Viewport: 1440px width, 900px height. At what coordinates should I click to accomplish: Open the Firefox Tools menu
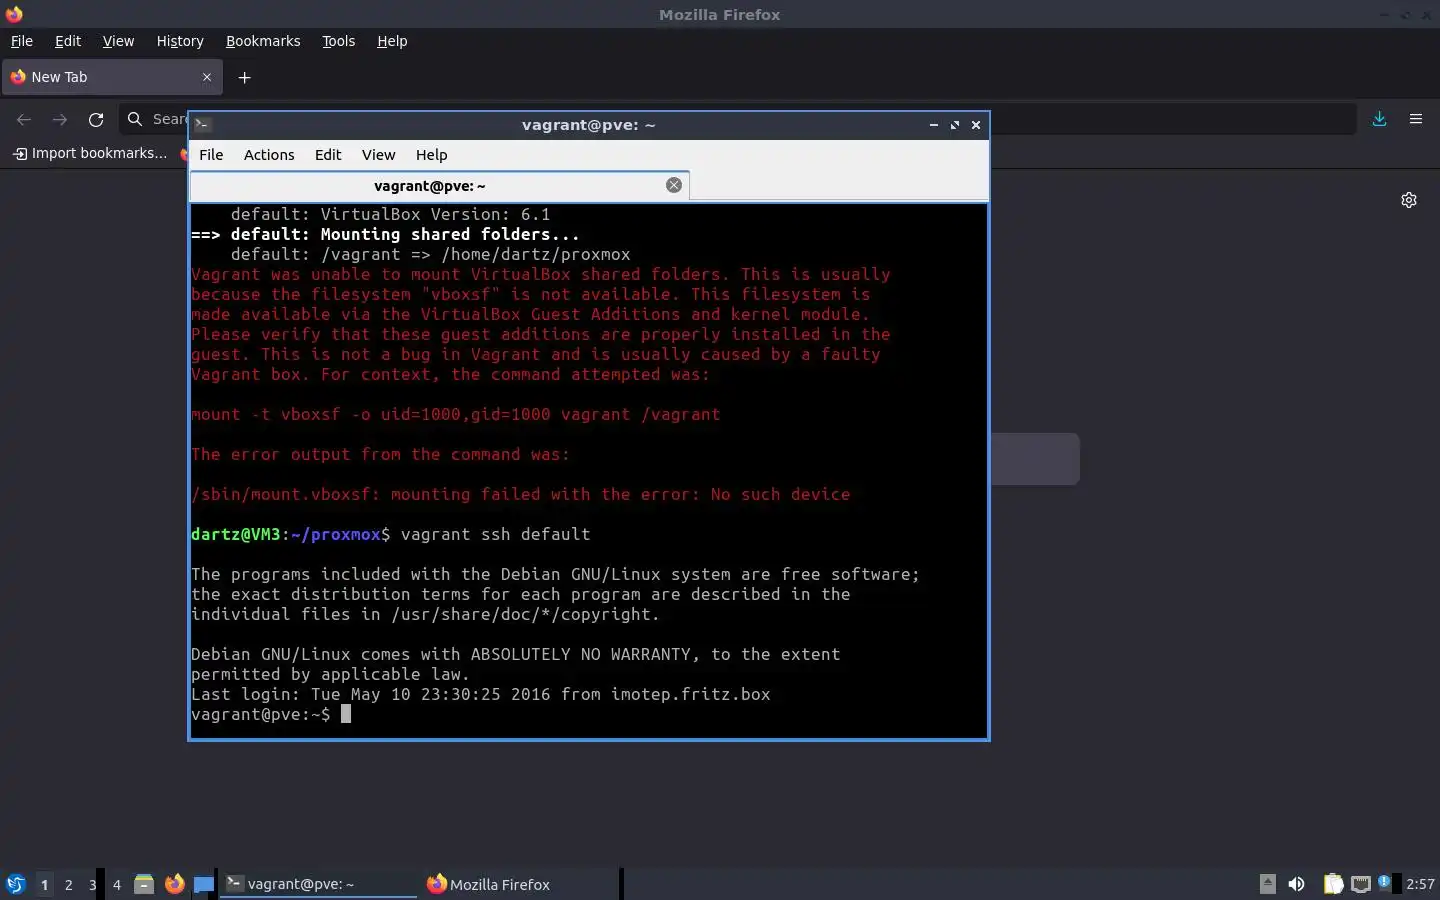click(338, 41)
